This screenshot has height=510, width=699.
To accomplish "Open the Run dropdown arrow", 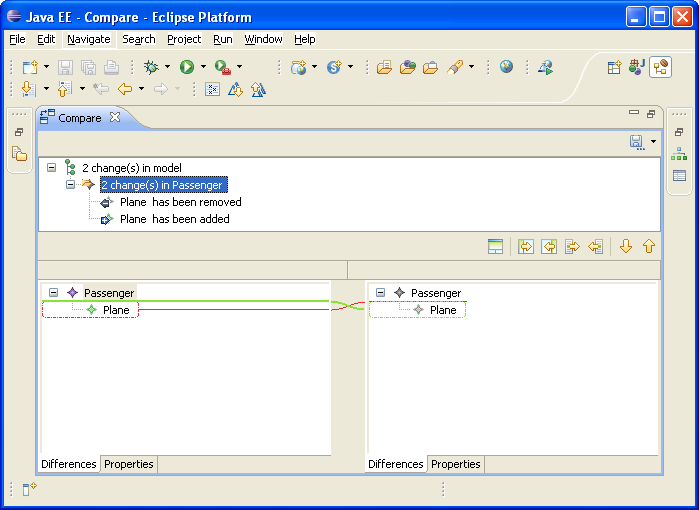I will click(203, 67).
